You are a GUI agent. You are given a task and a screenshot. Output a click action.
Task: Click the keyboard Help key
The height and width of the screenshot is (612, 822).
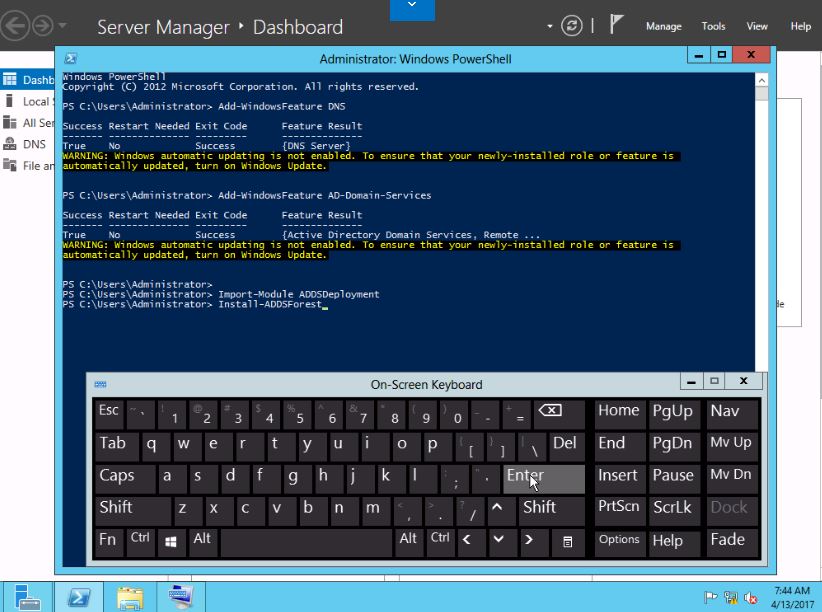click(x=674, y=542)
